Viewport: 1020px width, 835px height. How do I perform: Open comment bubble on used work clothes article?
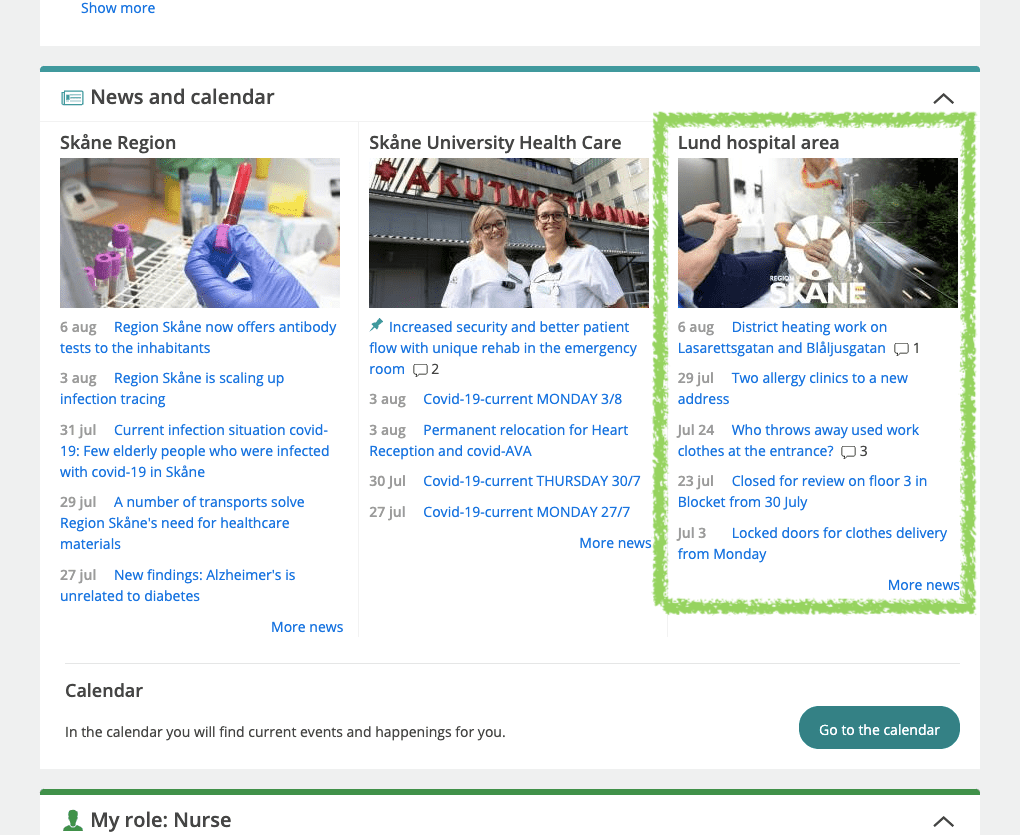click(x=848, y=452)
